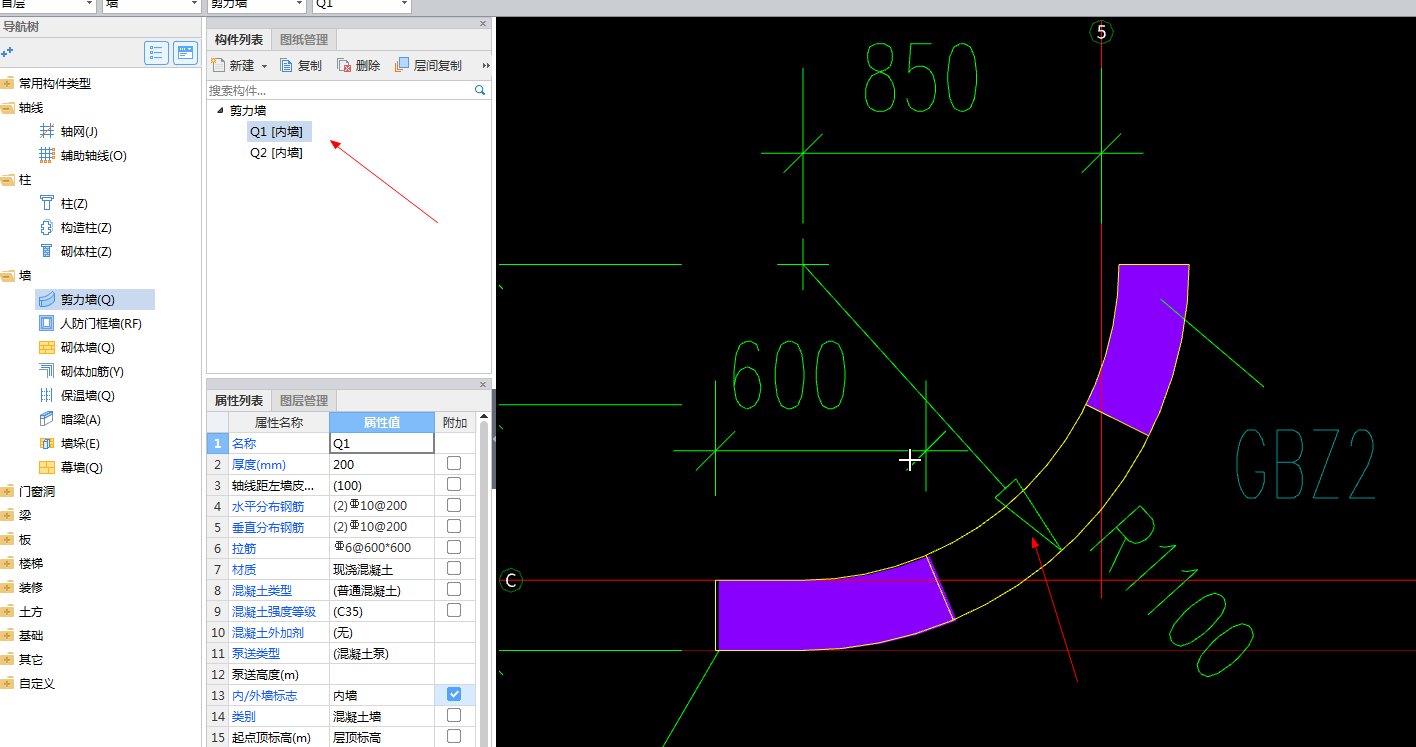Select 幕墙(Q) curtain wall component
Viewport: 1416px width, 747px height.
click(x=81, y=467)
